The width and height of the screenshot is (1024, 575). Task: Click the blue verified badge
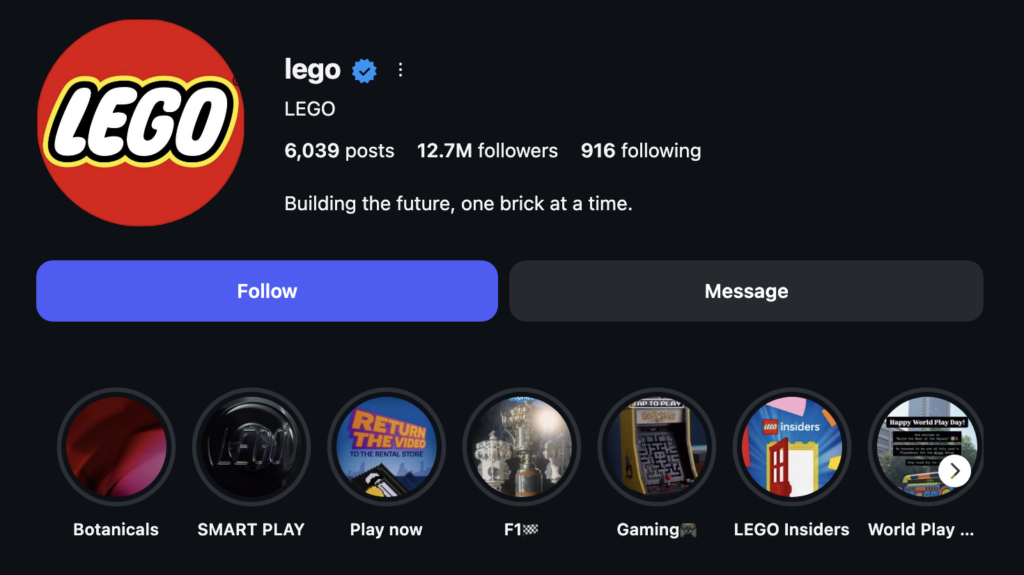click(365, 70)
